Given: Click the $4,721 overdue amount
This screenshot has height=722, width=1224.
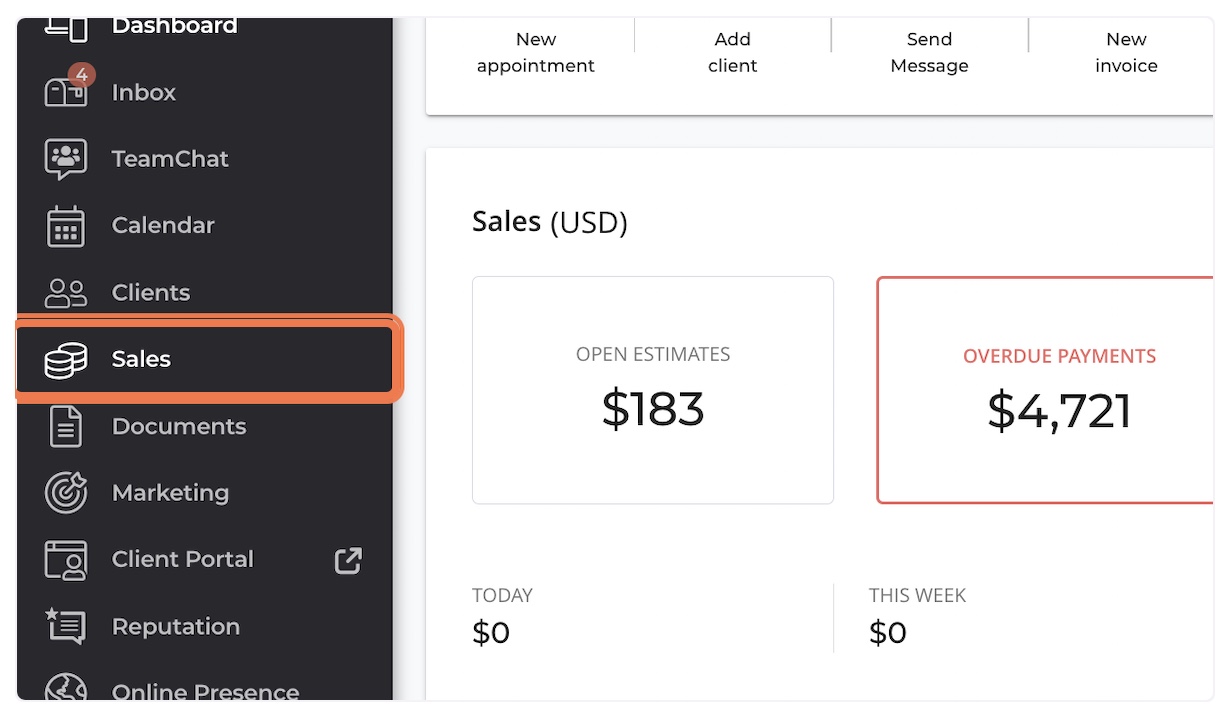Looking at the screenshot, I should point(1059,411).
